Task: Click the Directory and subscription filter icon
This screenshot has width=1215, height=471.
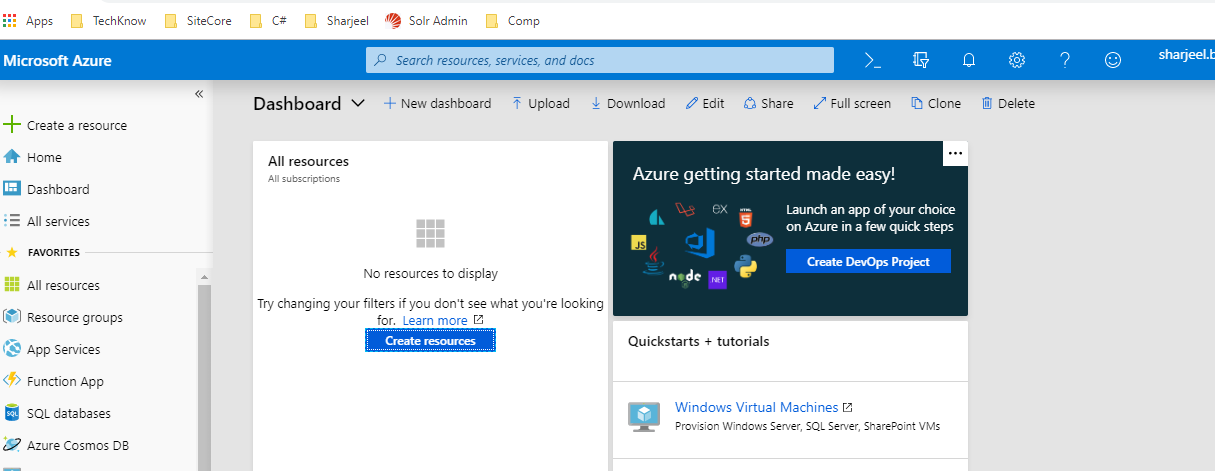Action: (x=921, y=60)
